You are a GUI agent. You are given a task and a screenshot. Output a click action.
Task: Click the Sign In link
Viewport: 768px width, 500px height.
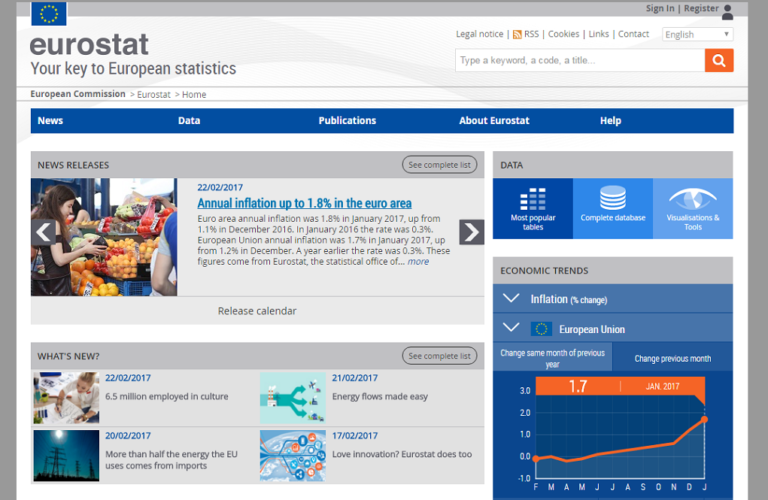tap(660, 8)
